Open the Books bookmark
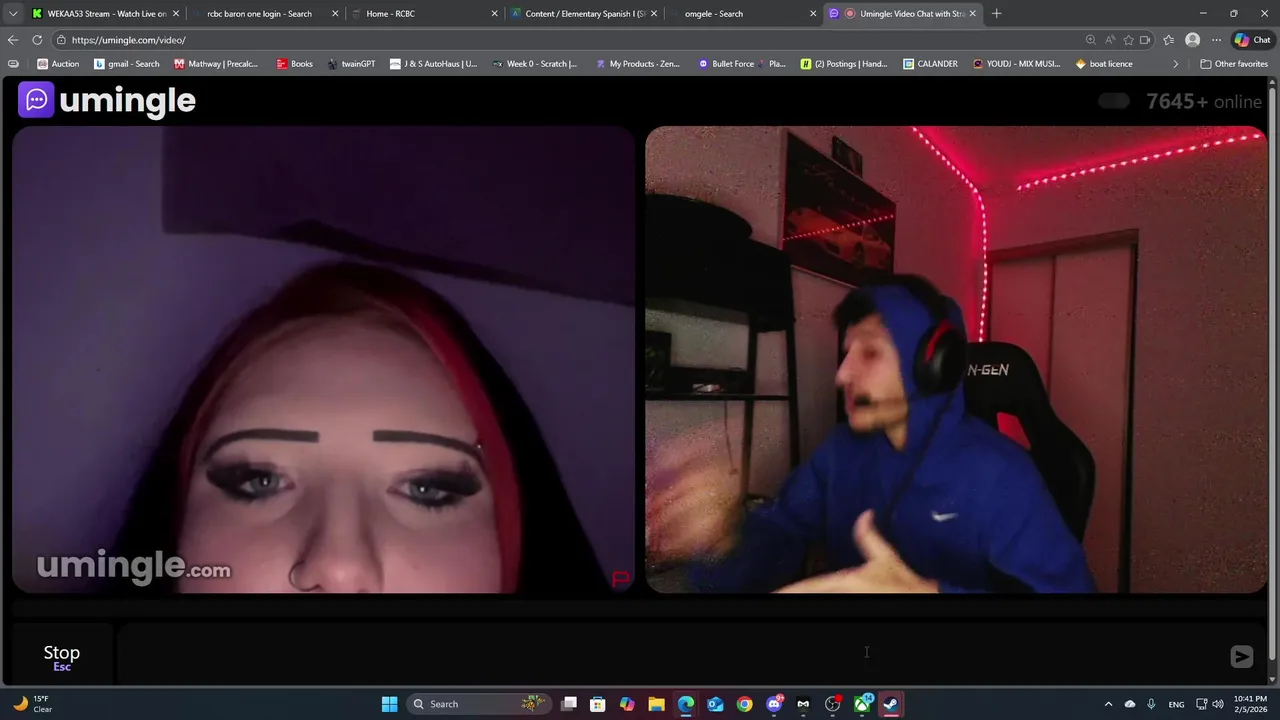1280x720 pixels. click(295, 64)
